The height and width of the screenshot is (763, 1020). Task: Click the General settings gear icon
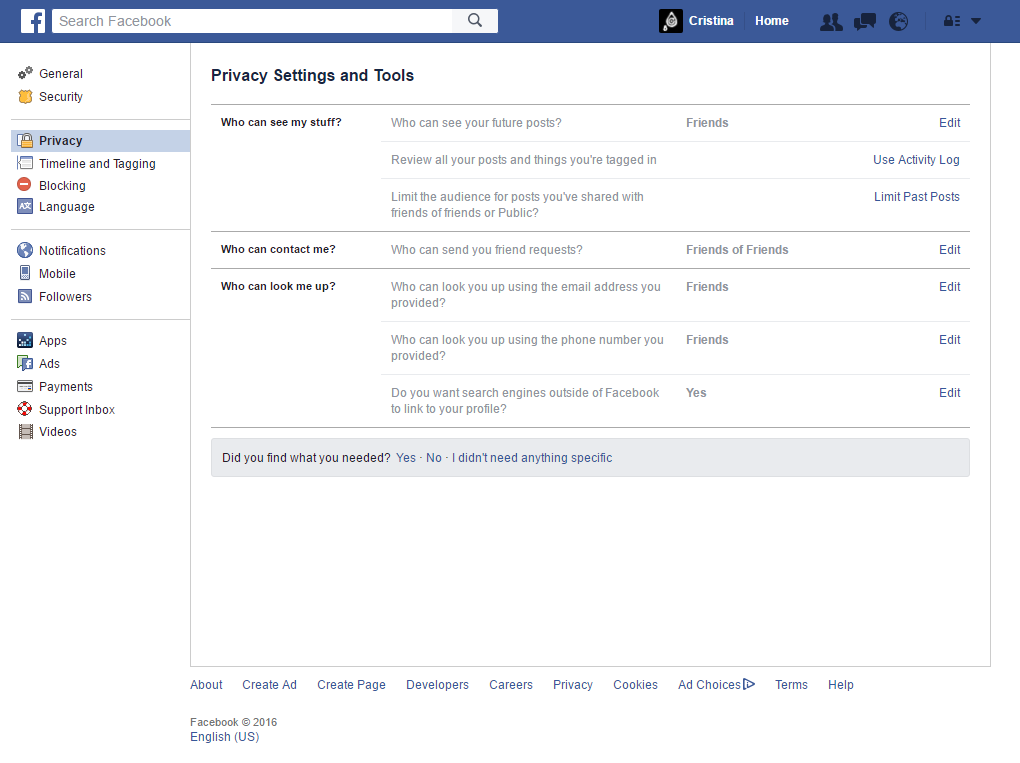click(x=25, y=73)
